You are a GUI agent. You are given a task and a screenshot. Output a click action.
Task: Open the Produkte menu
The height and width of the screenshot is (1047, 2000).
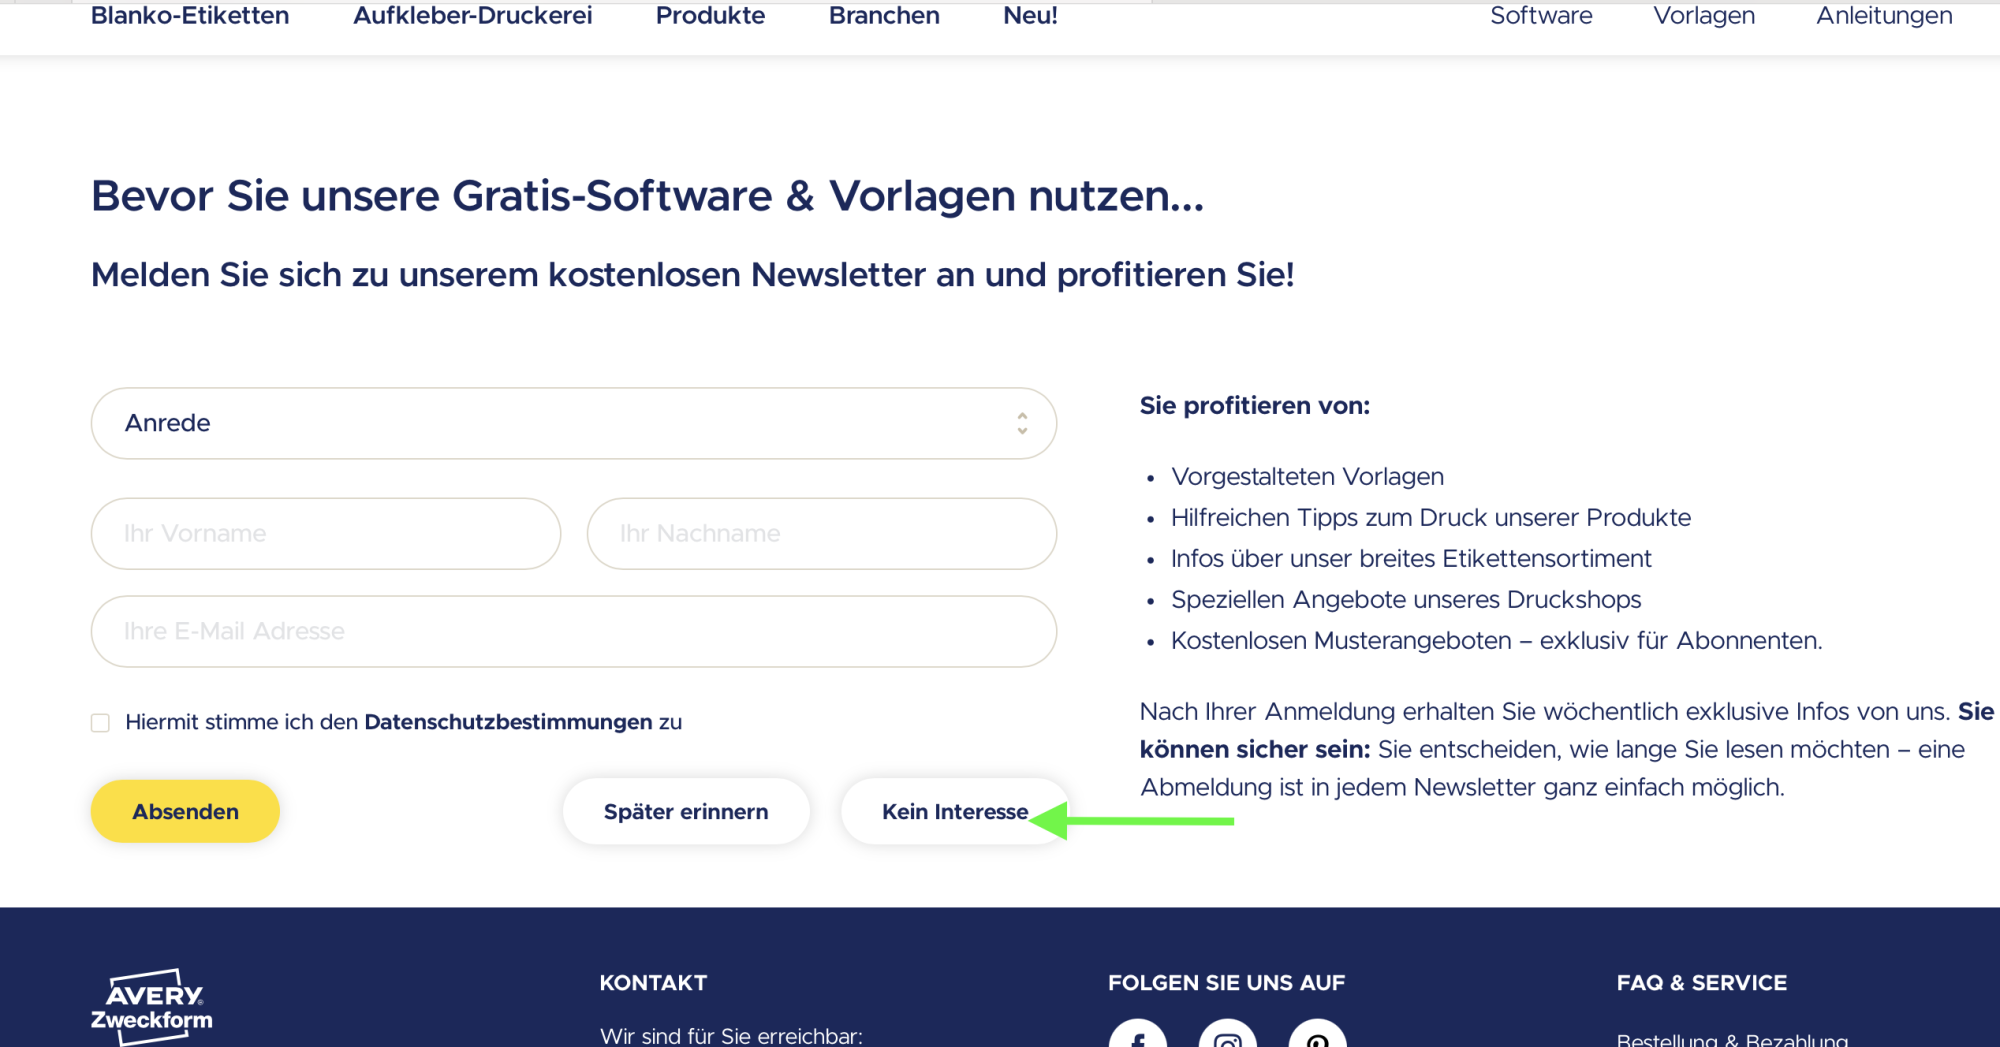(x=710, y=15)
